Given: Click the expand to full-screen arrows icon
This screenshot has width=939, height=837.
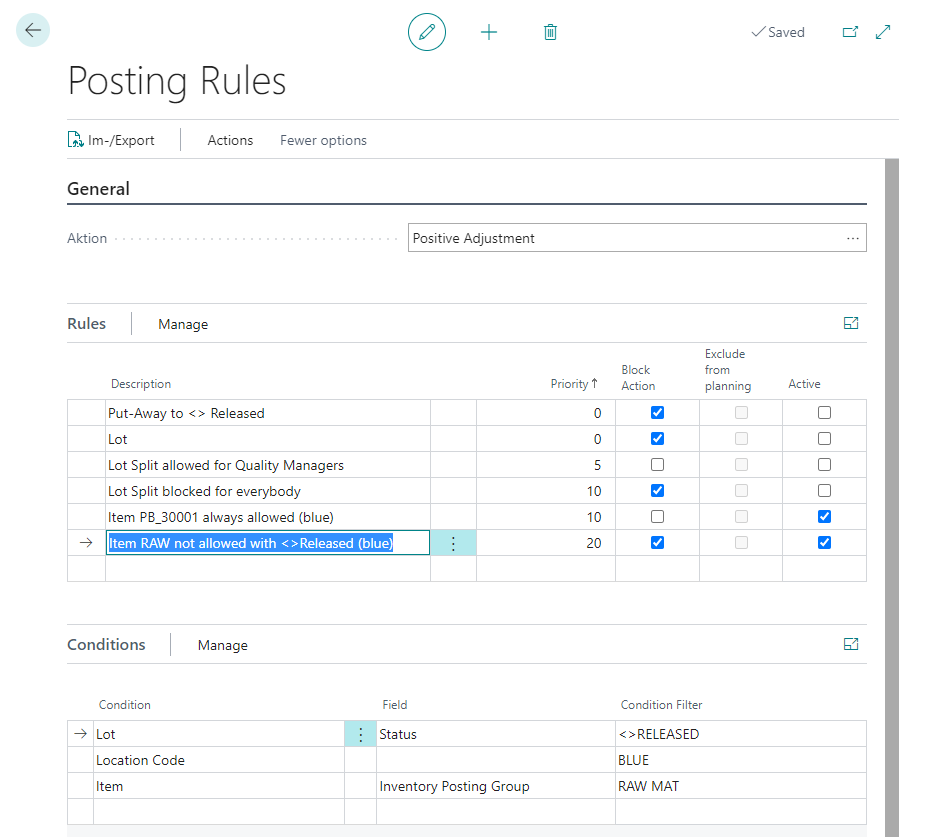Looking at the screenshot, I should [883, 32].
